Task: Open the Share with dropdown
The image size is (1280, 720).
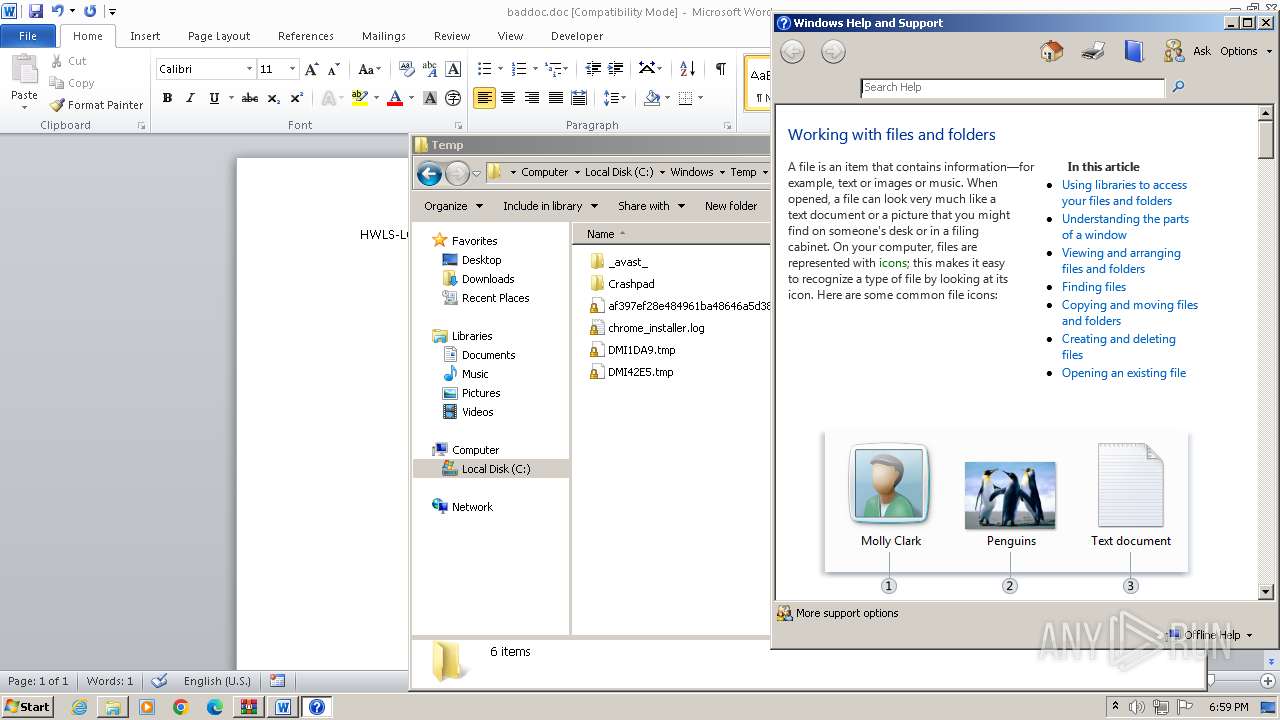Action: click(x=651, y=206)
